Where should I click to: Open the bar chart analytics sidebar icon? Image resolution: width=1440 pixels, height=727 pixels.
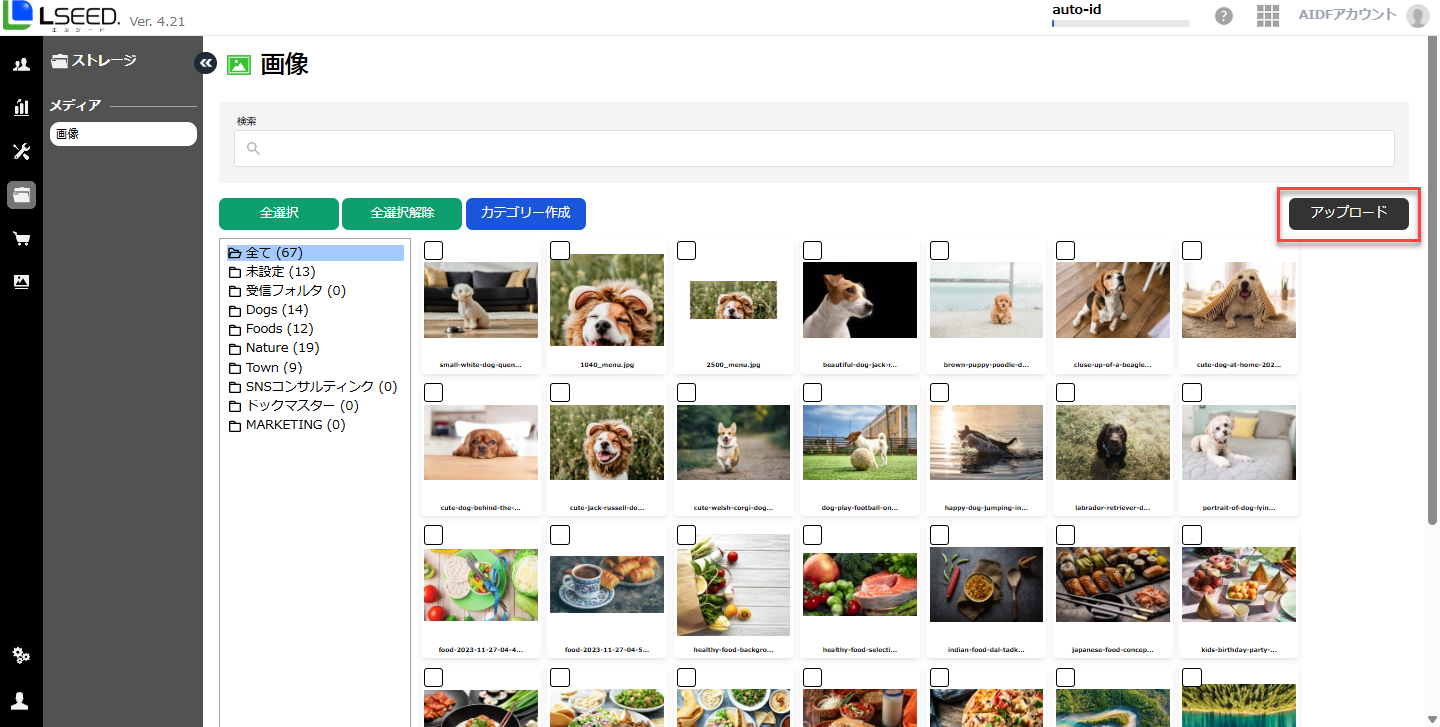point(21,107)
